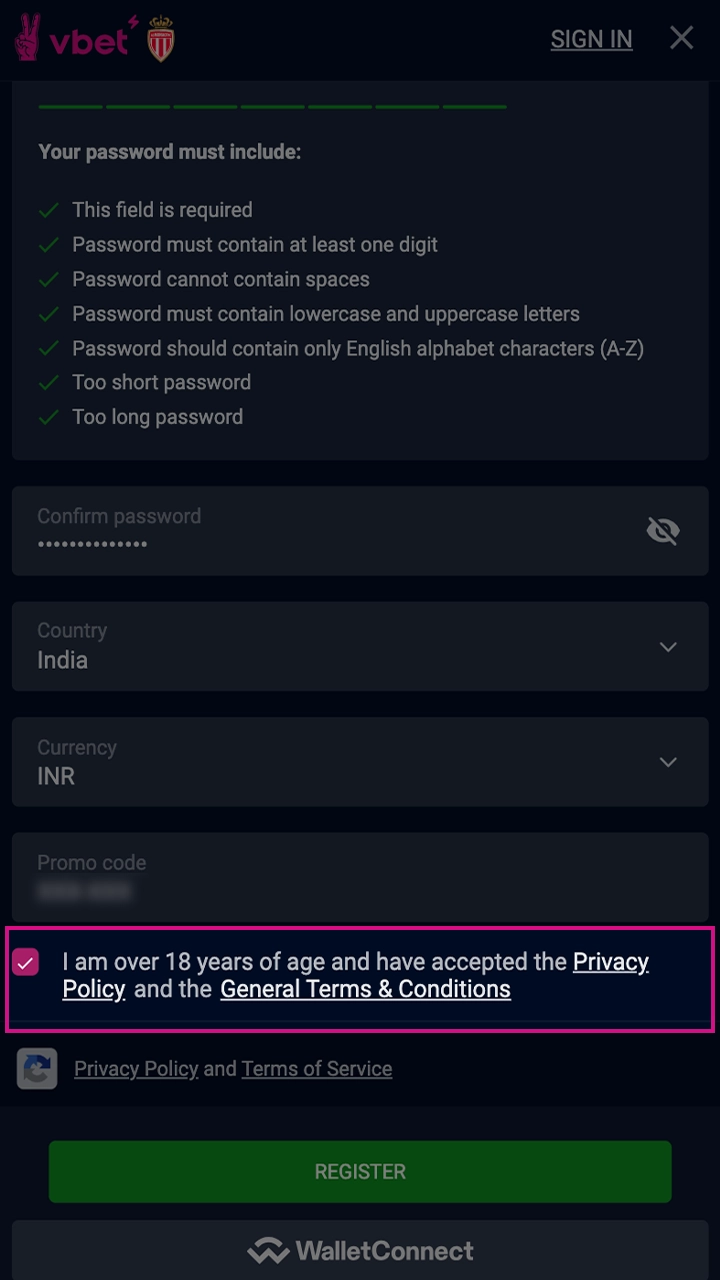Click the AS Monaco crest badge

click(x=160, y=40)
